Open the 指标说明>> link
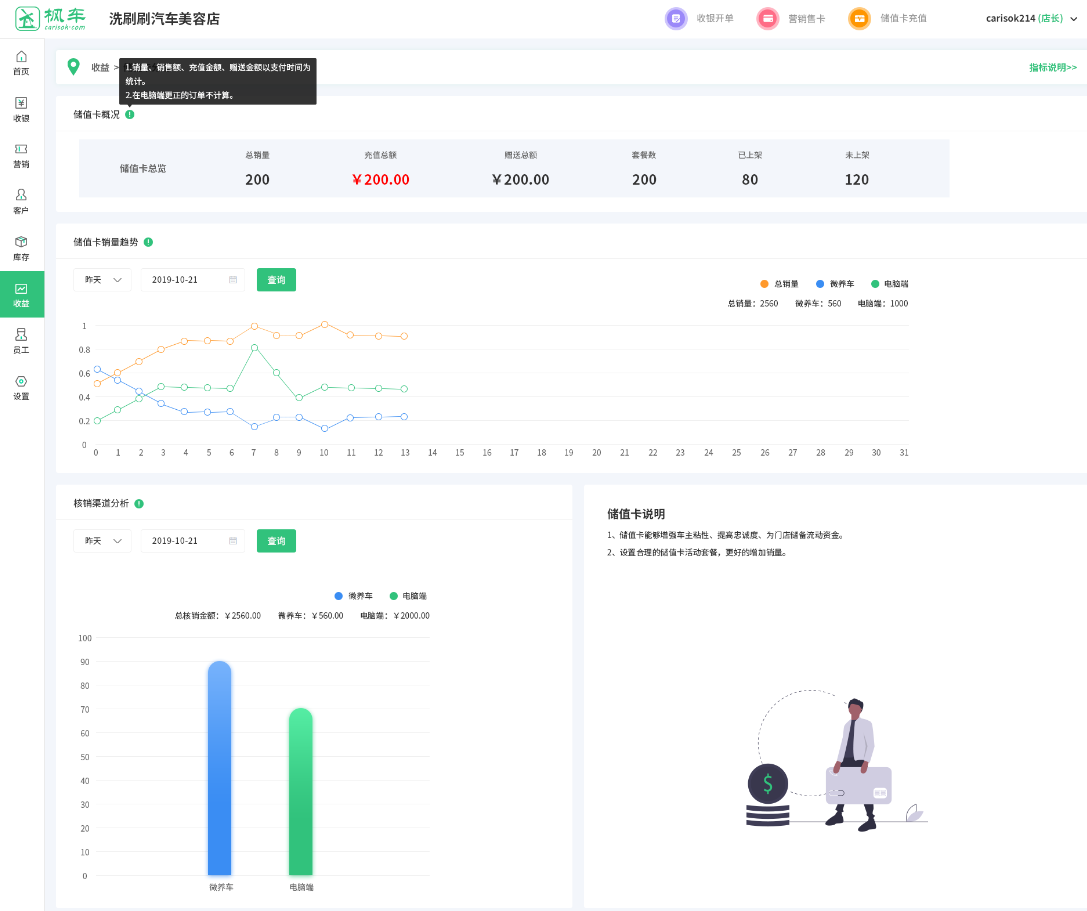The image size is (1087, 911). (x=1052, y=67)
